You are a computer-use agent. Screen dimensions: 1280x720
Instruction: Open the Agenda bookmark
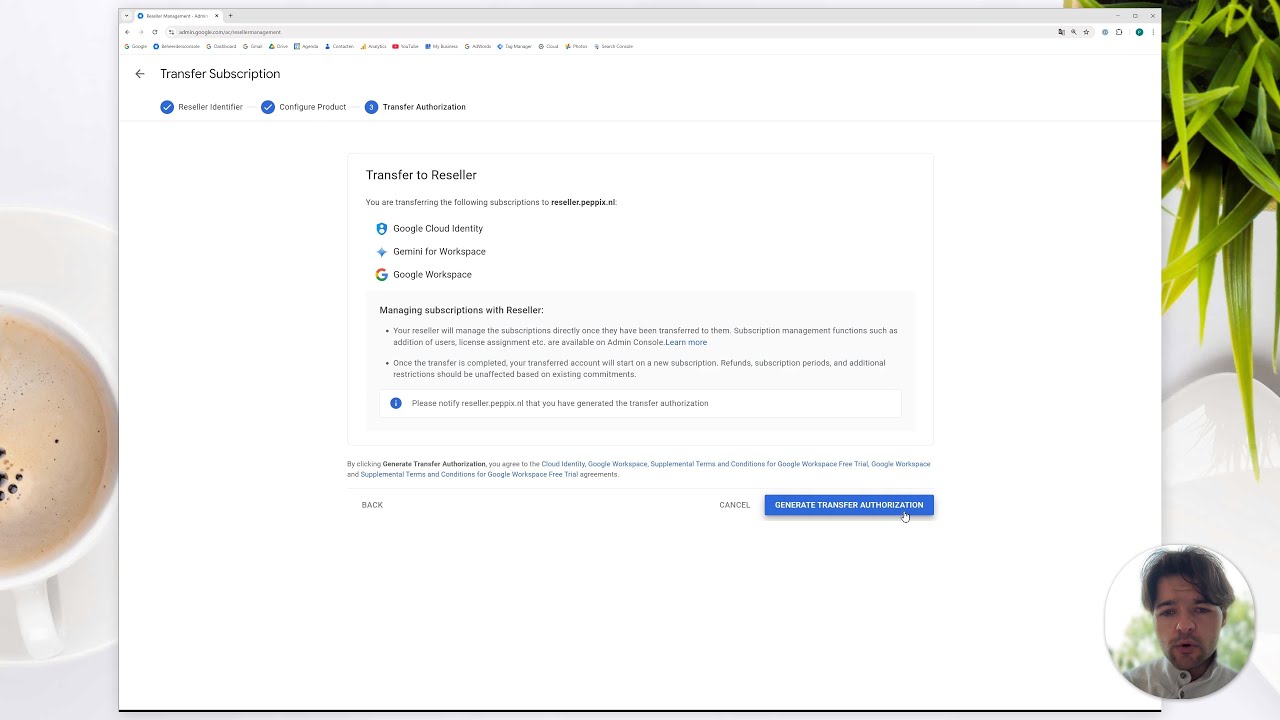[x=306, y=46]
